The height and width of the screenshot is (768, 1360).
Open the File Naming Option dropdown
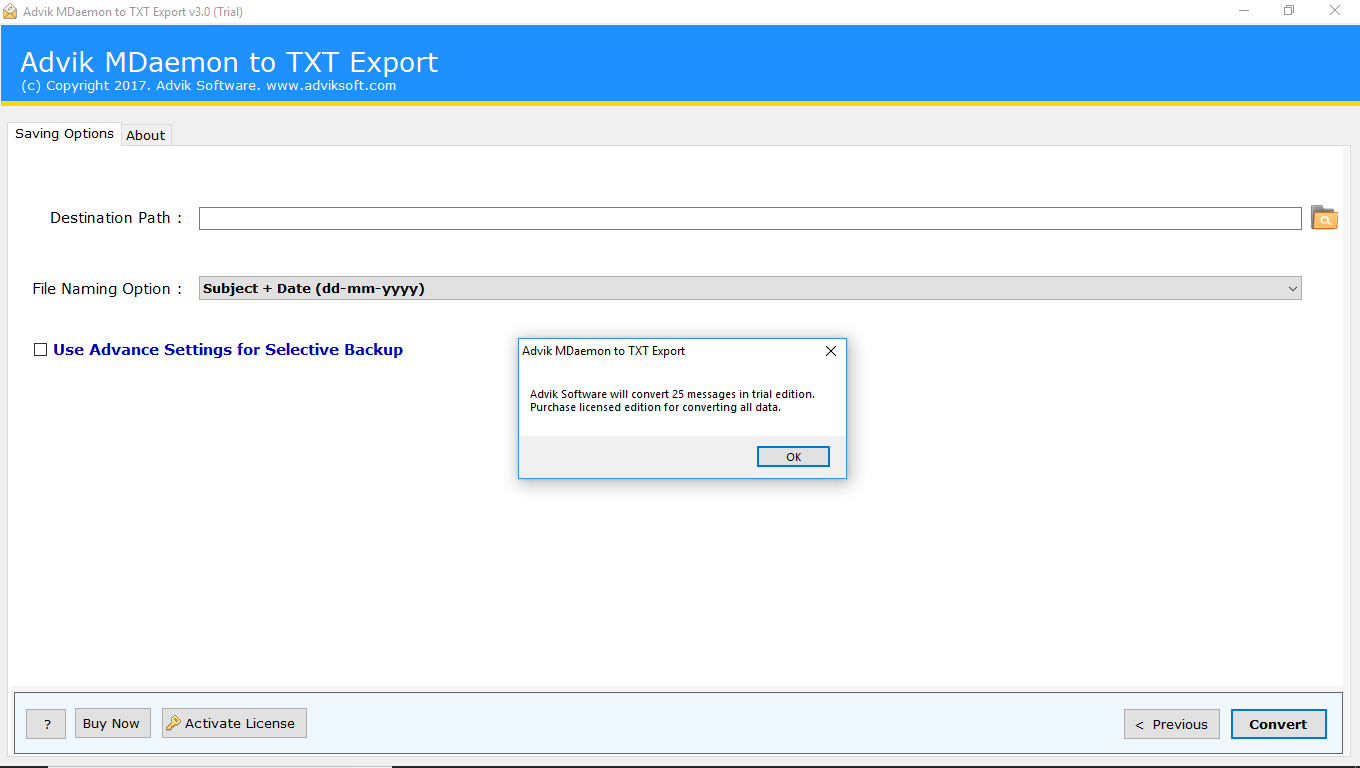point(750,288)
